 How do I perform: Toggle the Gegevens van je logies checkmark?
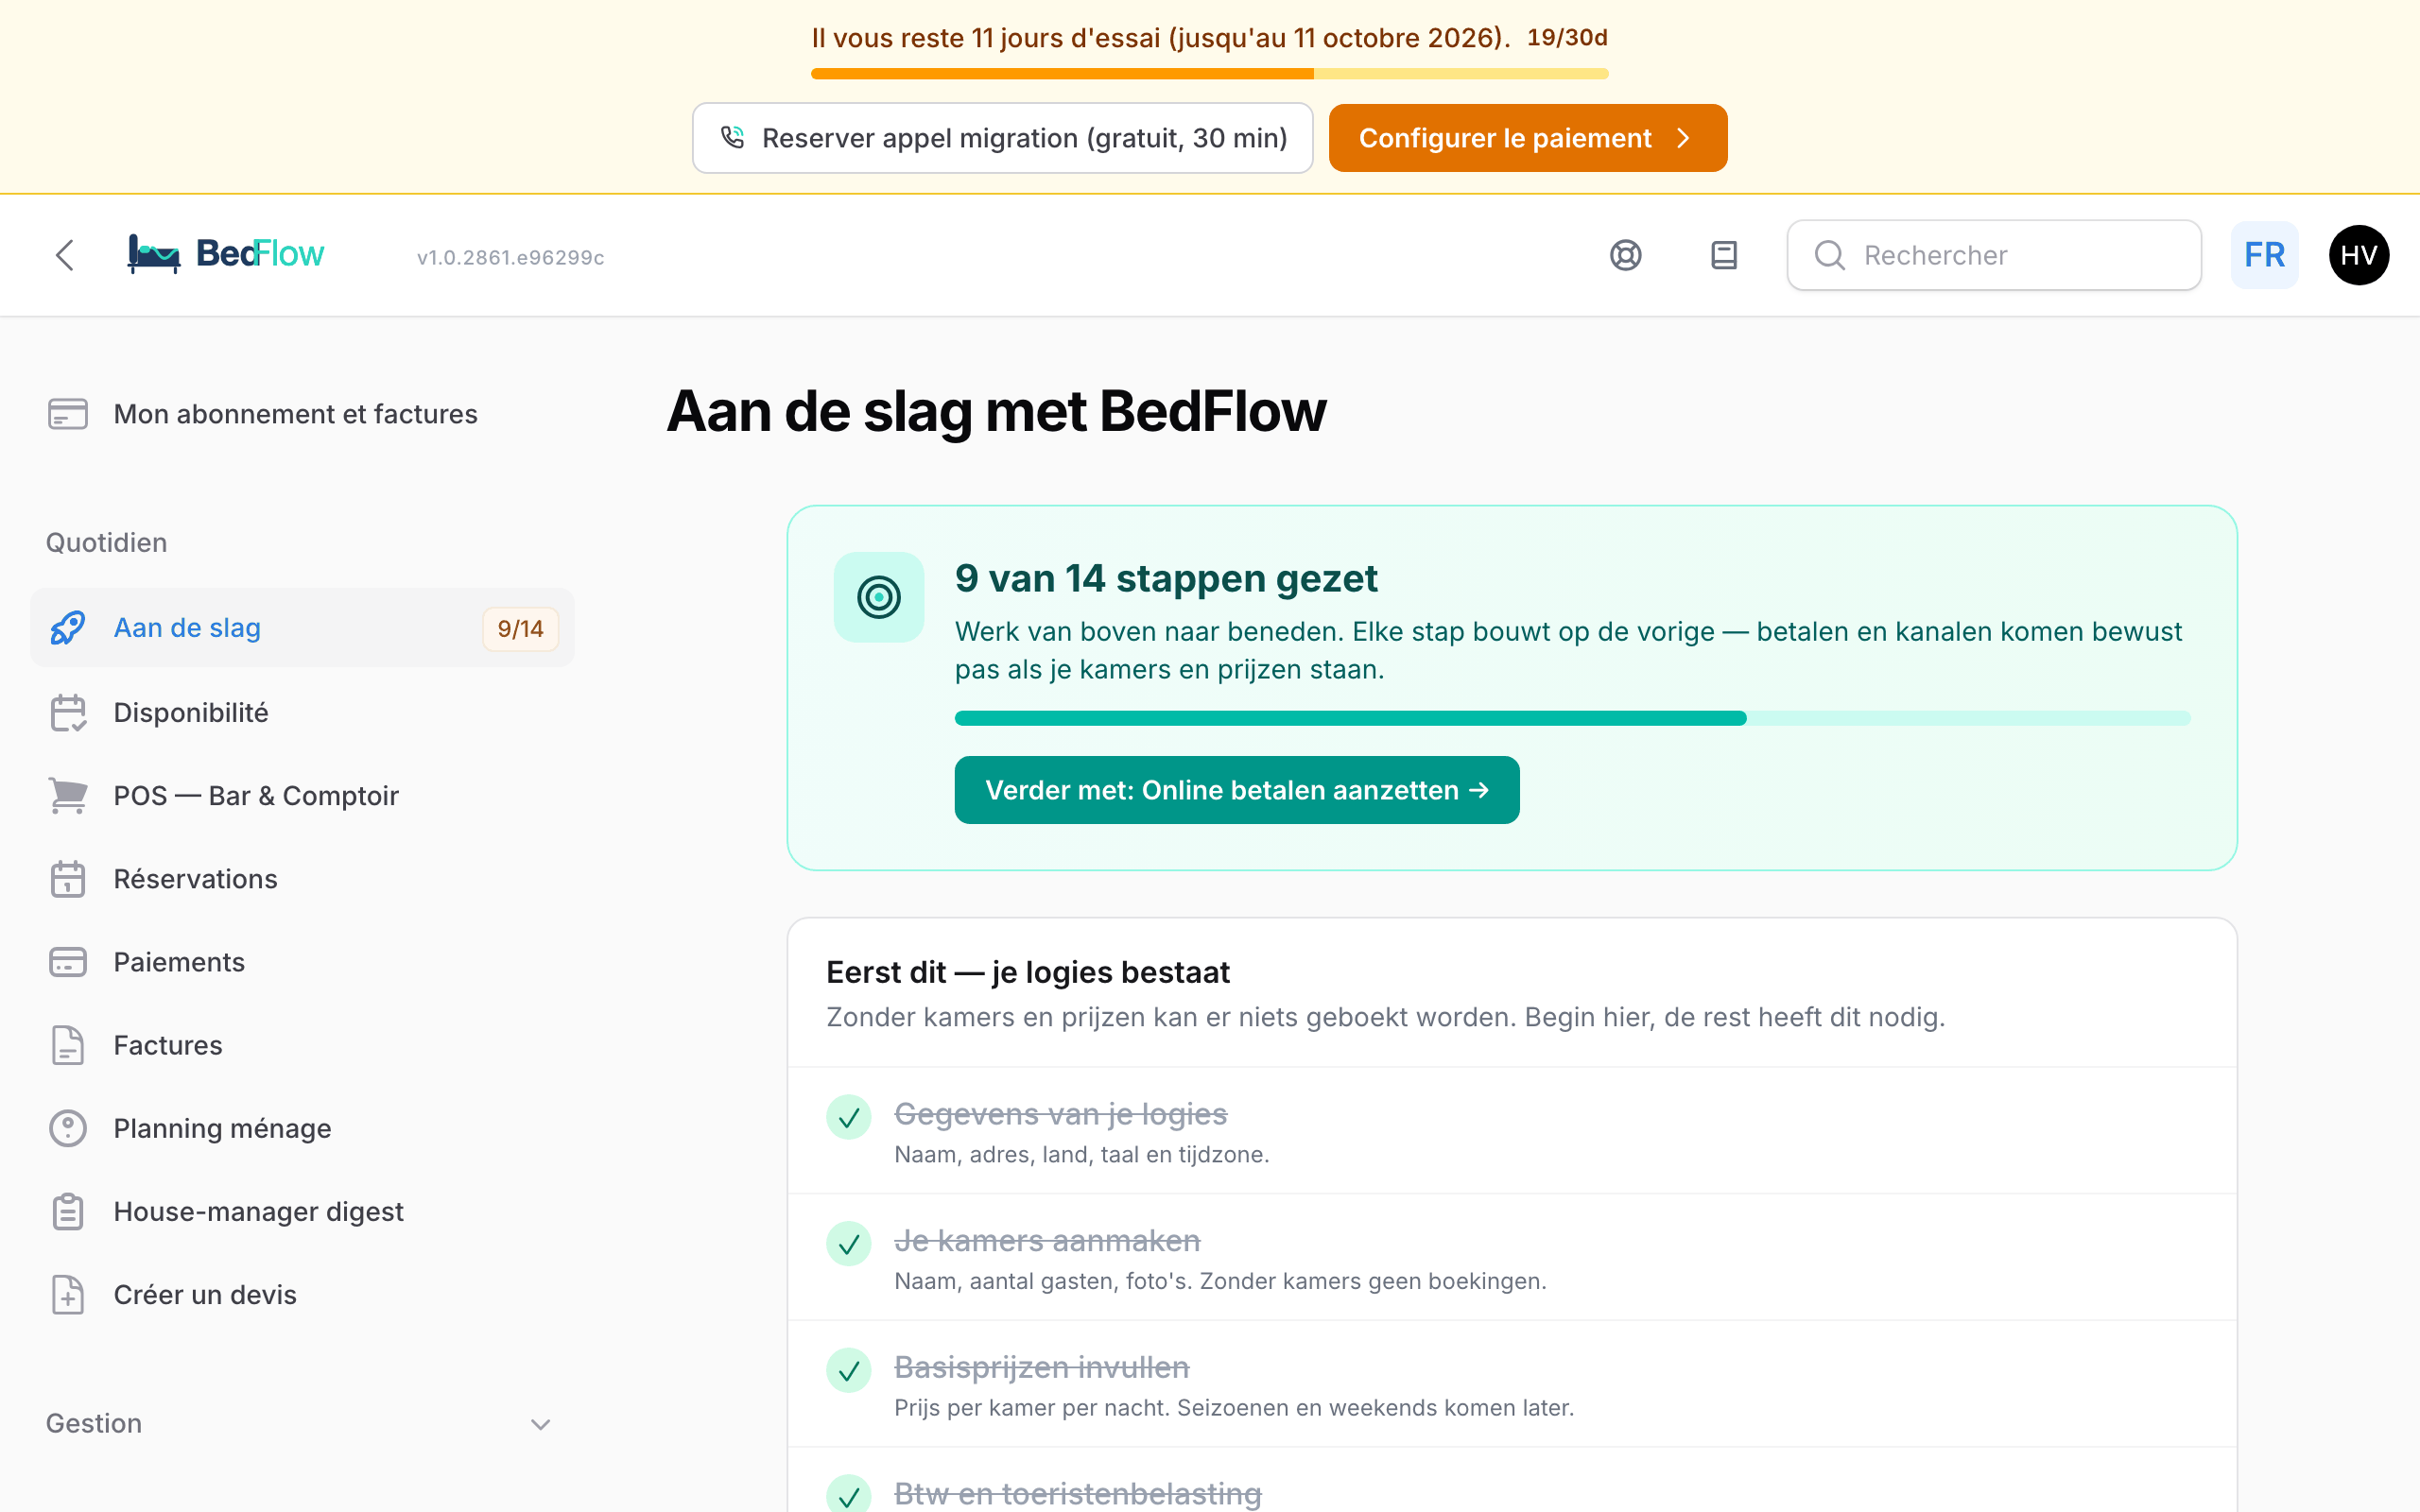coord(849,1117)
